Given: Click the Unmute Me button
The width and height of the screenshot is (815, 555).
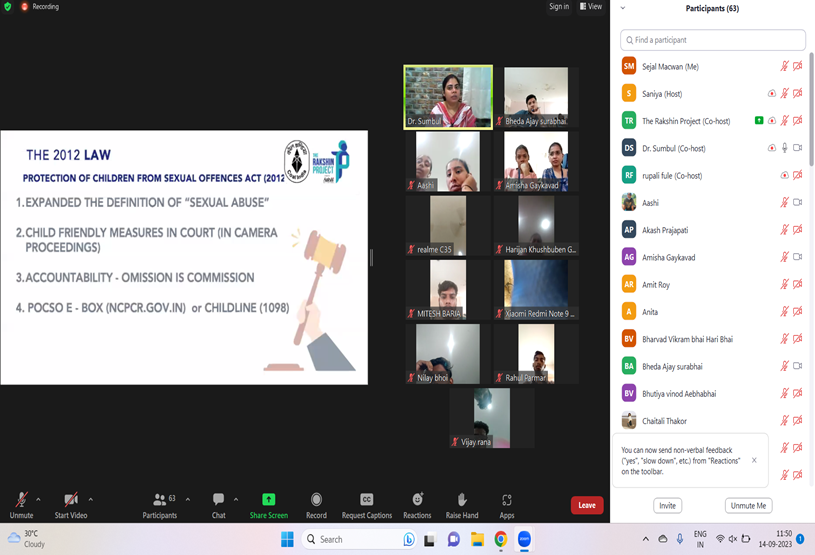Looking at the screenshot, I should point(748,506).
